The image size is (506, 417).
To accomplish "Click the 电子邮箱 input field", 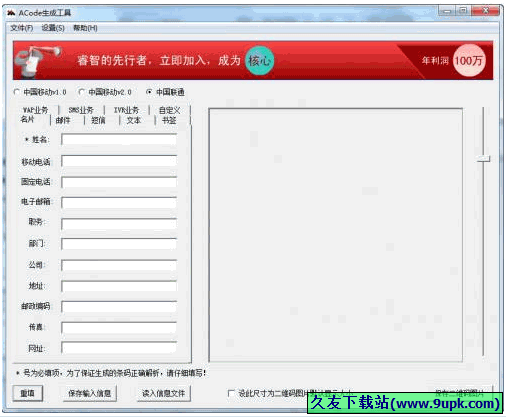I will click(x=119, y=202).
